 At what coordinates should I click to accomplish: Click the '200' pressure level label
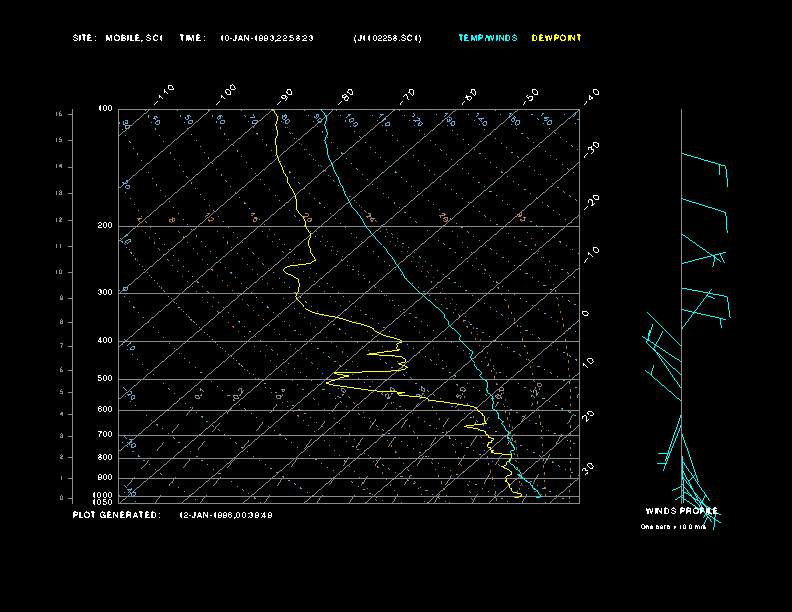pyautogui.click(x=105, y=225)
